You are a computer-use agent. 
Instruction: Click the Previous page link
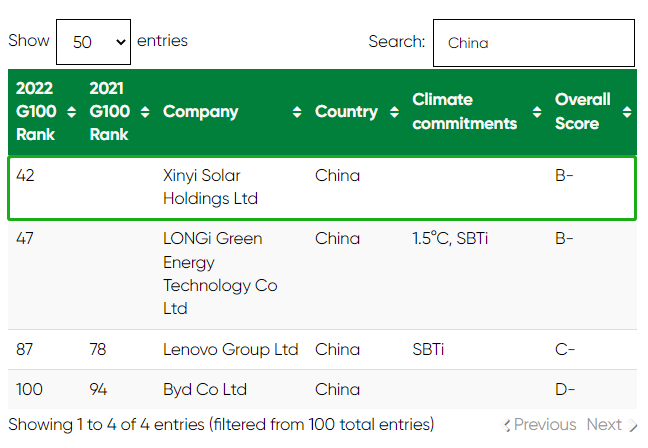click(x=539, y=425)
